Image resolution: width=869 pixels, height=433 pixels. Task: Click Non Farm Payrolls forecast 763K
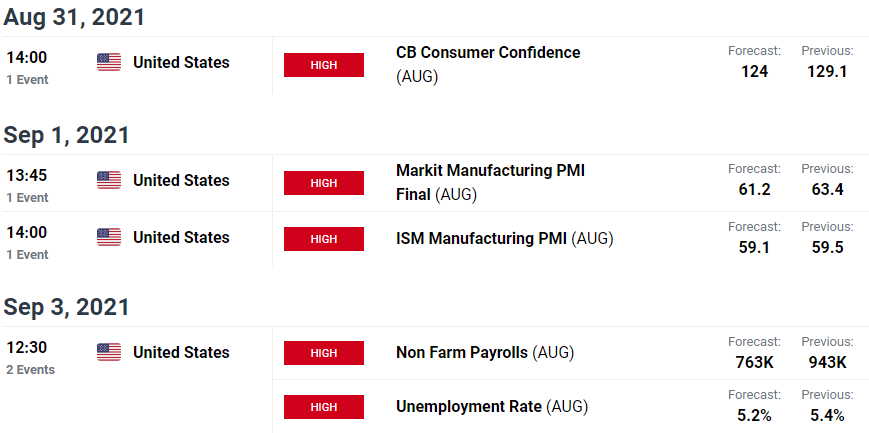(x=754, y=362)
